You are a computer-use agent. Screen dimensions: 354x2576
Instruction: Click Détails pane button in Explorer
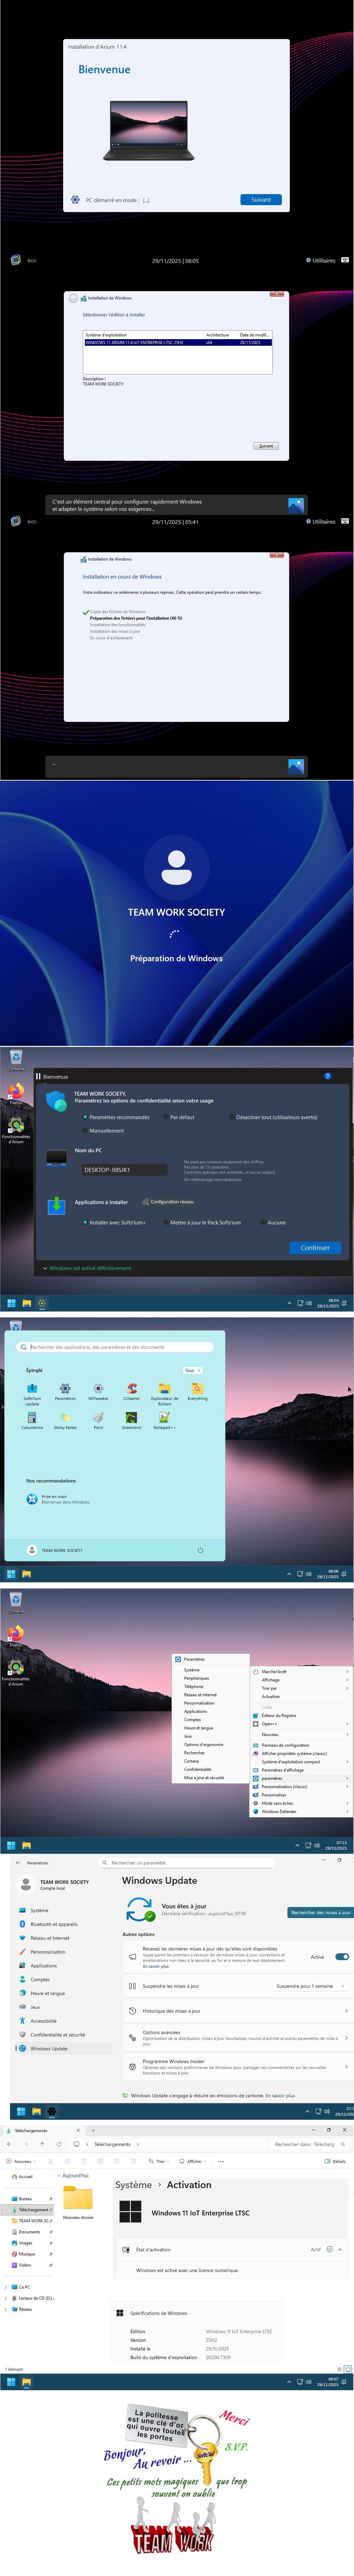[x=335, y=2161]
